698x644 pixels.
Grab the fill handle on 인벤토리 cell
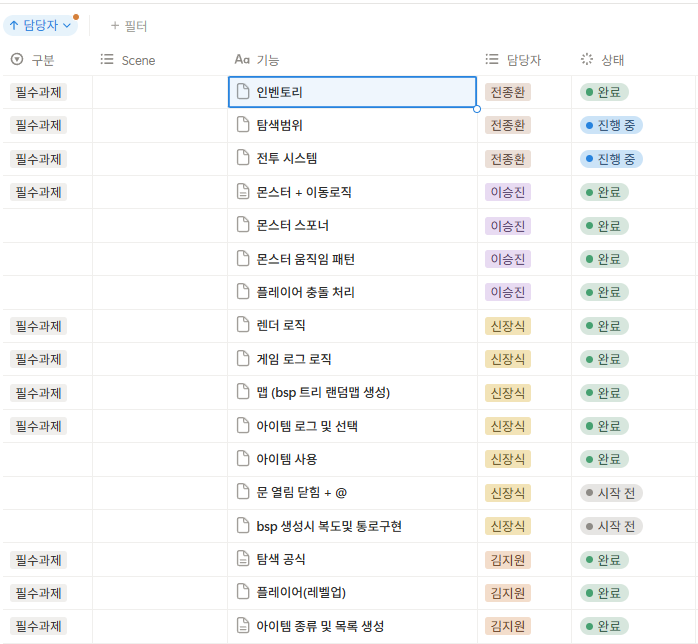click(x=477, y=109)
